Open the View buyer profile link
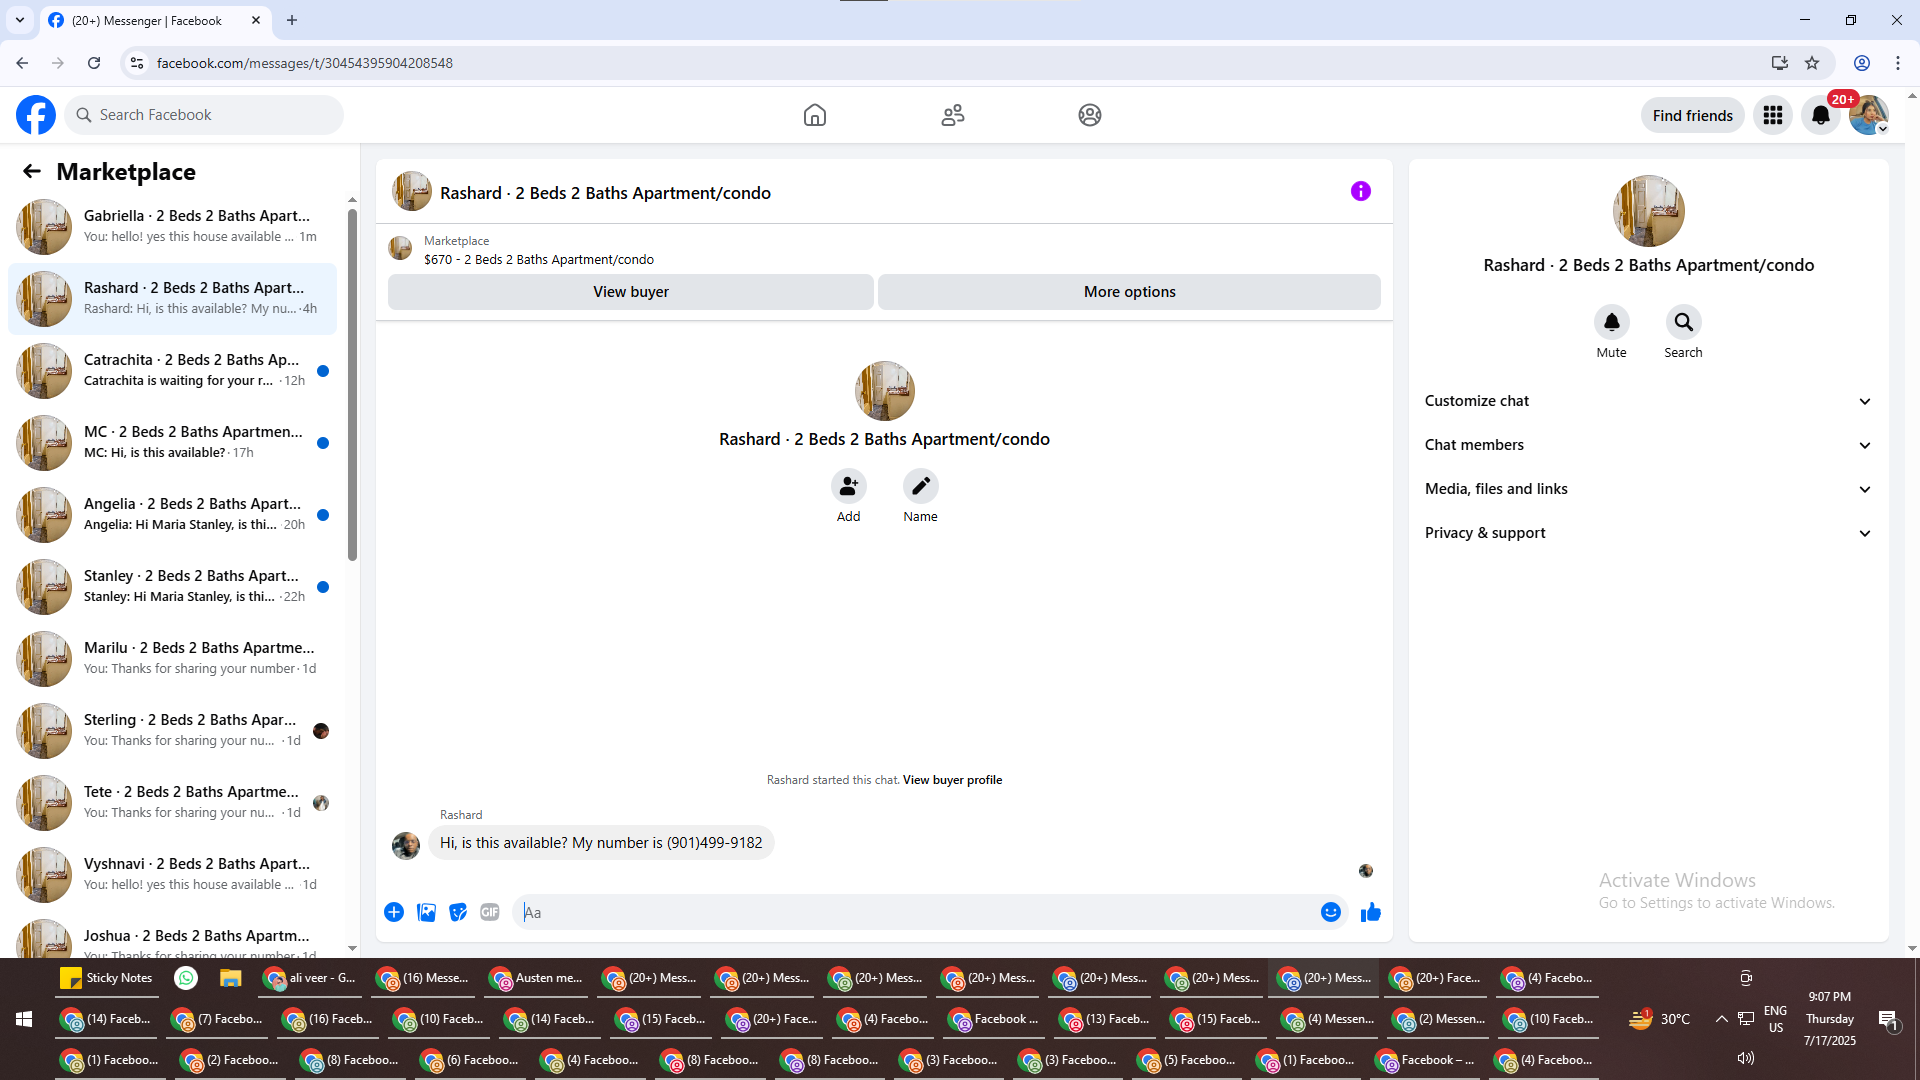Screen dimensions: 1920x1080 point(952,780)
